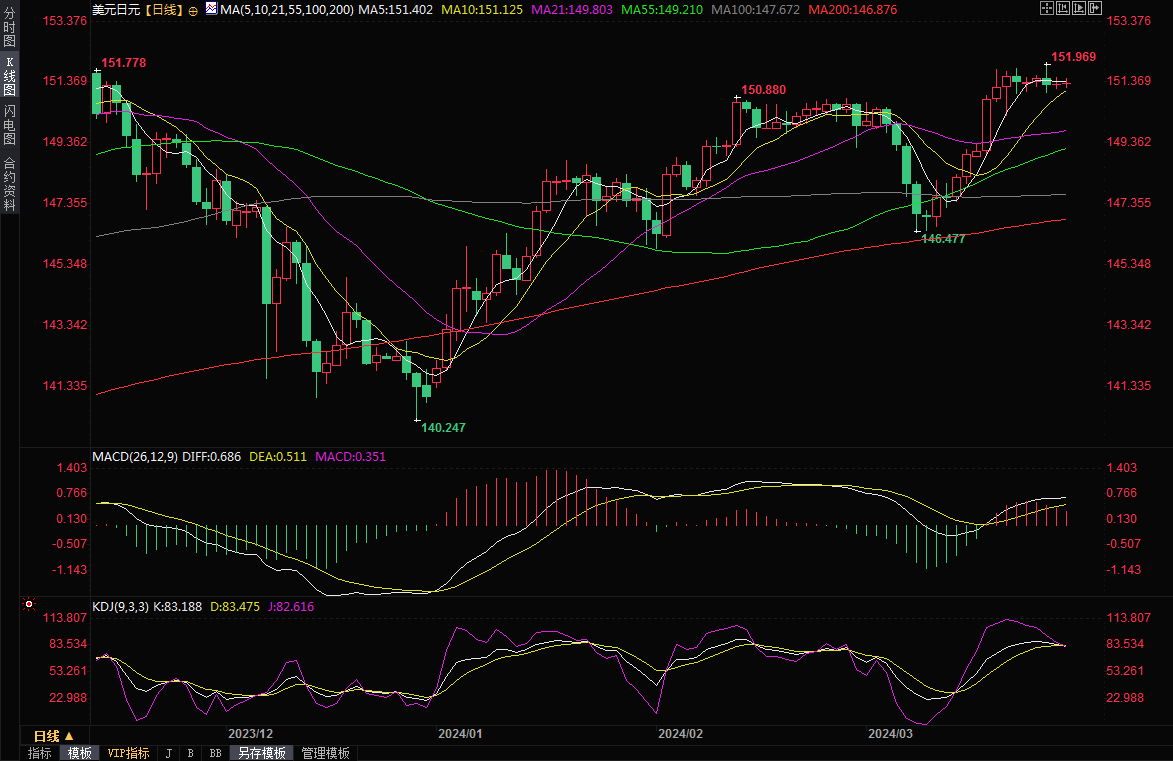1173x761 pixels.
Task: Click the DEA:0.511 value
Action: pyautogui.click(x=278, y=456)
